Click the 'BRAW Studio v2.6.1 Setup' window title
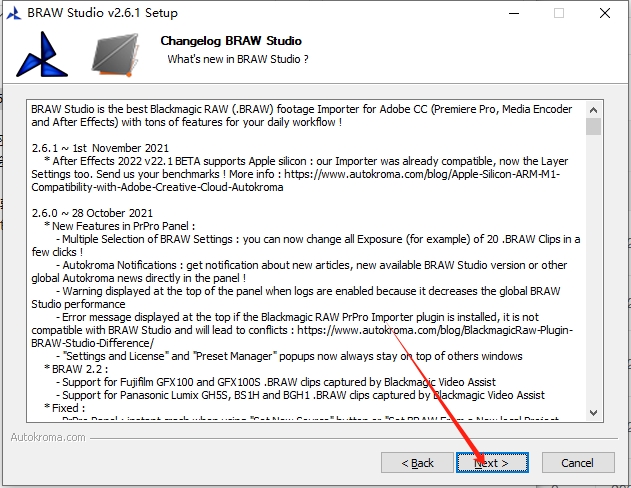This screenshot has height=488, width=631. [102, 13]
